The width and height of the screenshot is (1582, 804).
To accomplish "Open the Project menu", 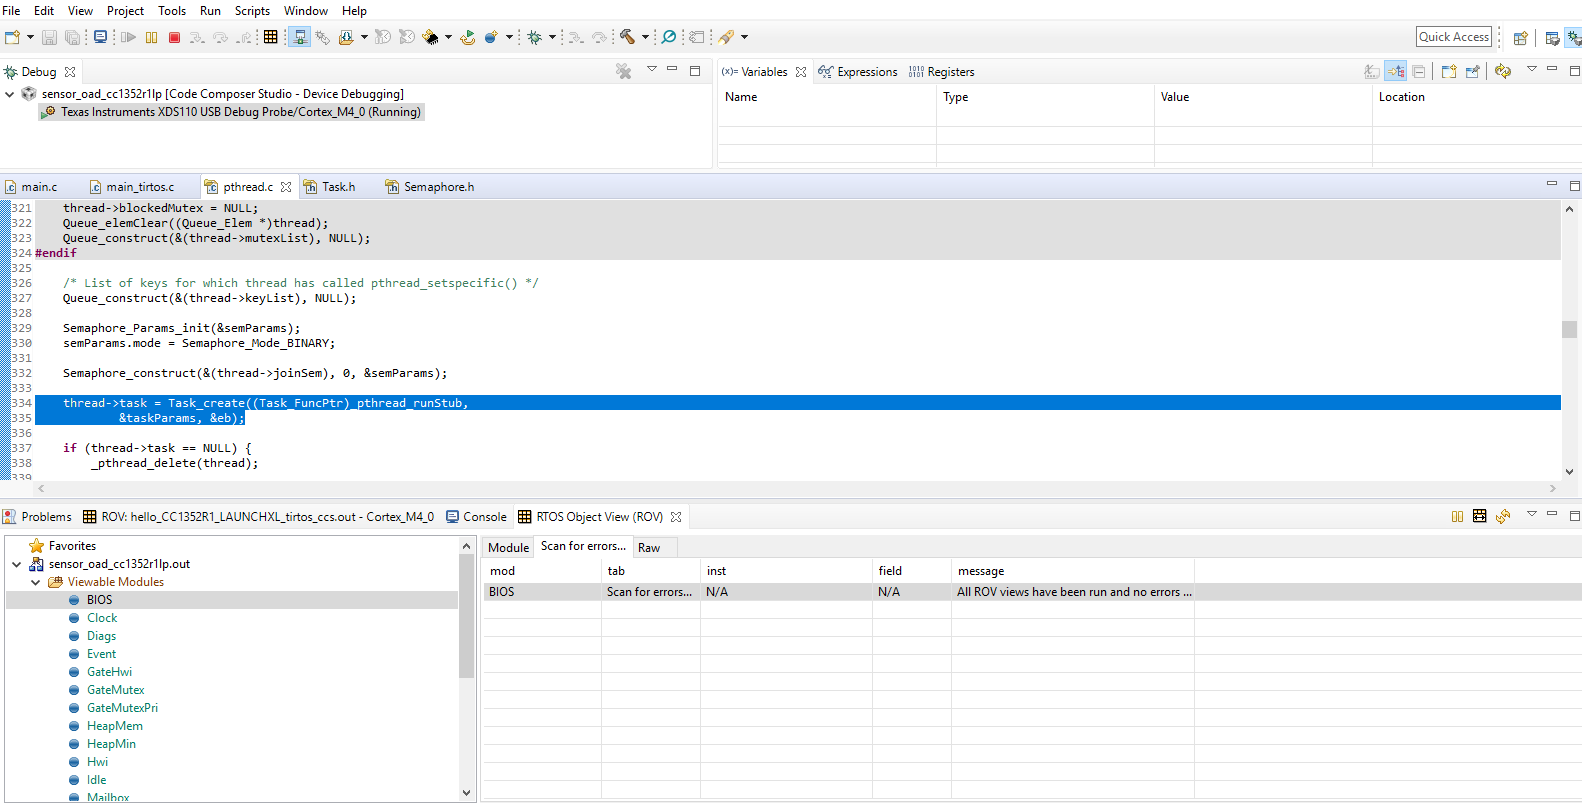I will pos(125,11).
